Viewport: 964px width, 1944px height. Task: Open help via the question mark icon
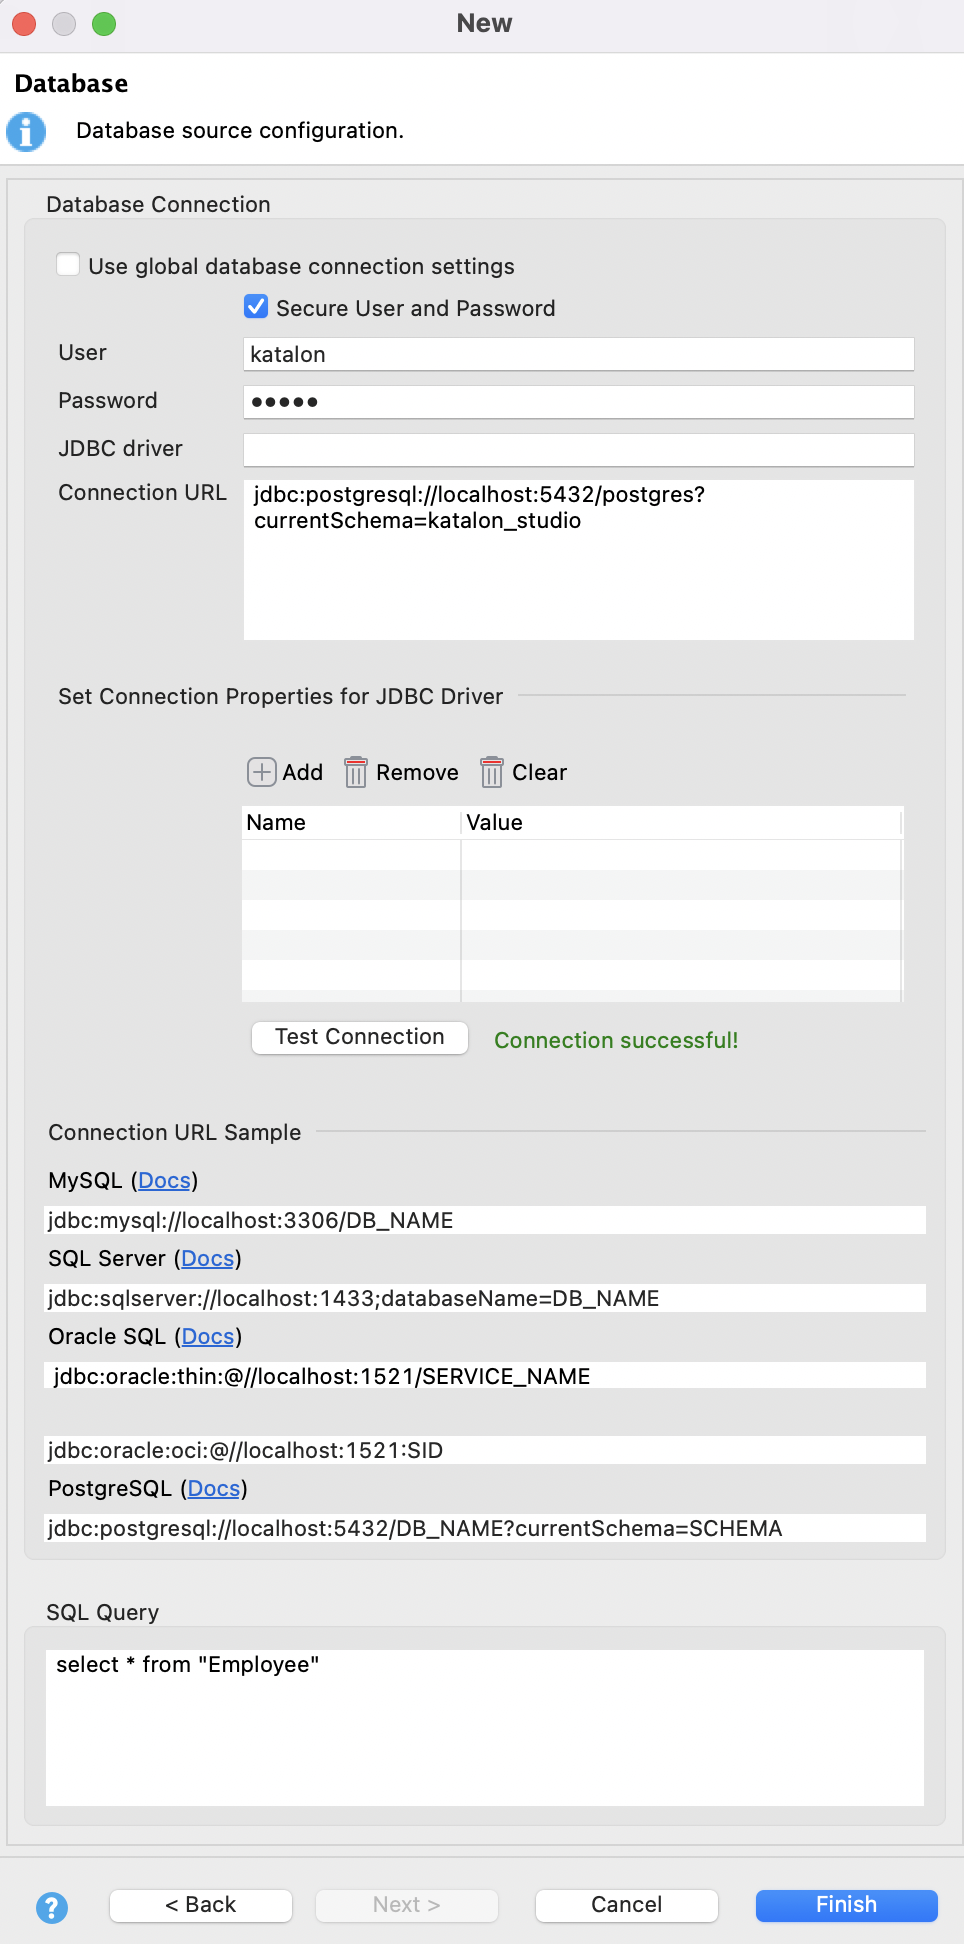tap(52, 1907)
